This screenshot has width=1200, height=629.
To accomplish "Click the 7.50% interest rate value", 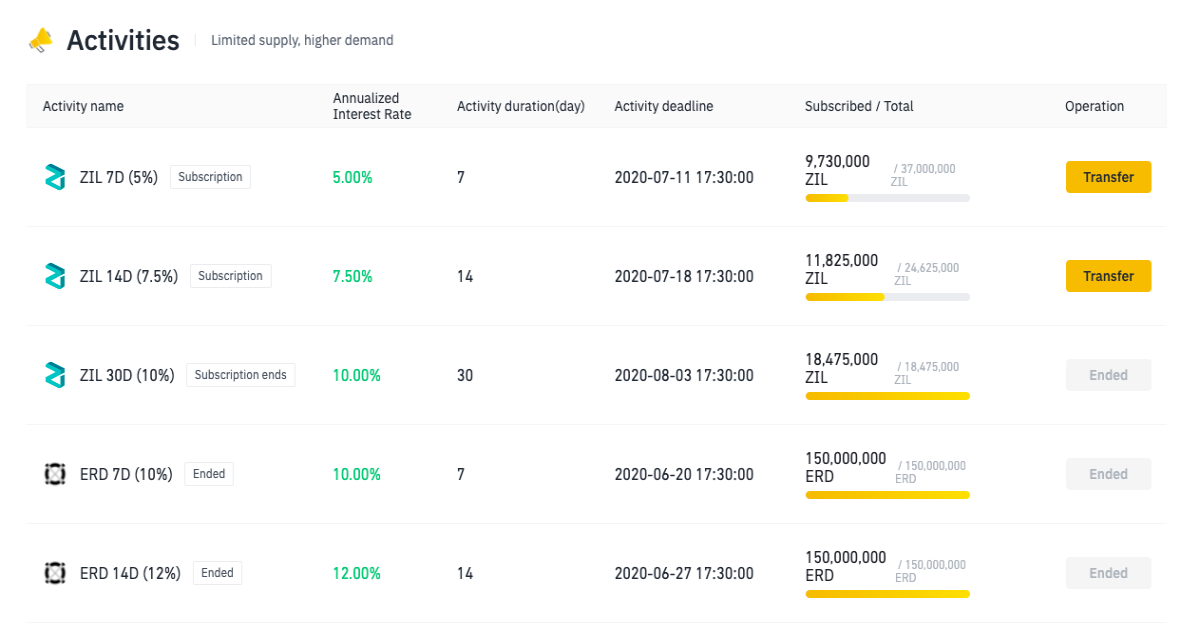I will [353, 276].
